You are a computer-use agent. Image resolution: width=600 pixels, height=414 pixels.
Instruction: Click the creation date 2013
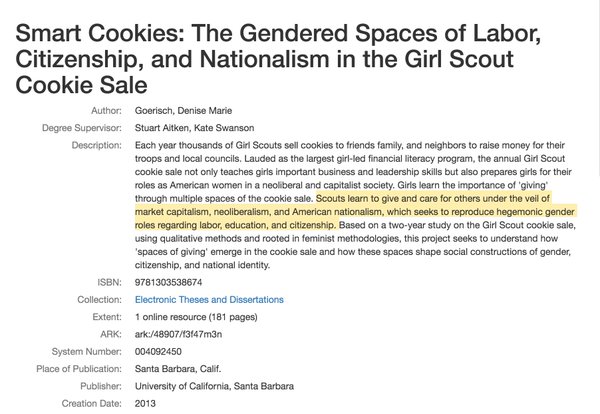pos(145,403)
